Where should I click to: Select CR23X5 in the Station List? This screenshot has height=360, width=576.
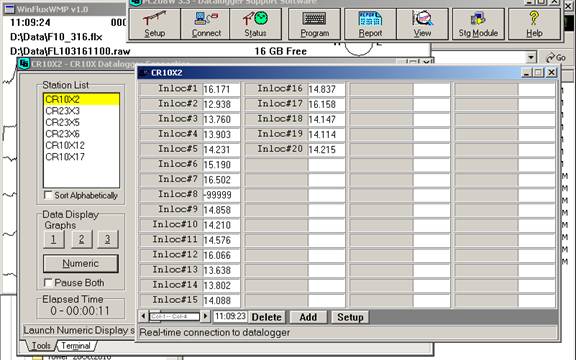[x=81, y=122]
